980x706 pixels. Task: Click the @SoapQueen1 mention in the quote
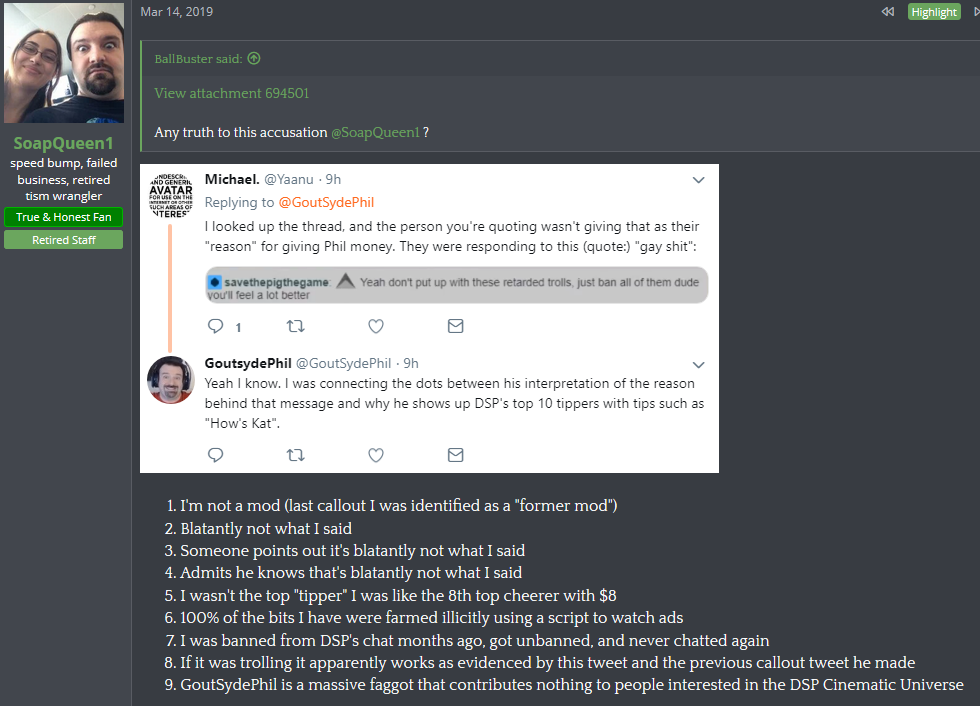point(376,132)
